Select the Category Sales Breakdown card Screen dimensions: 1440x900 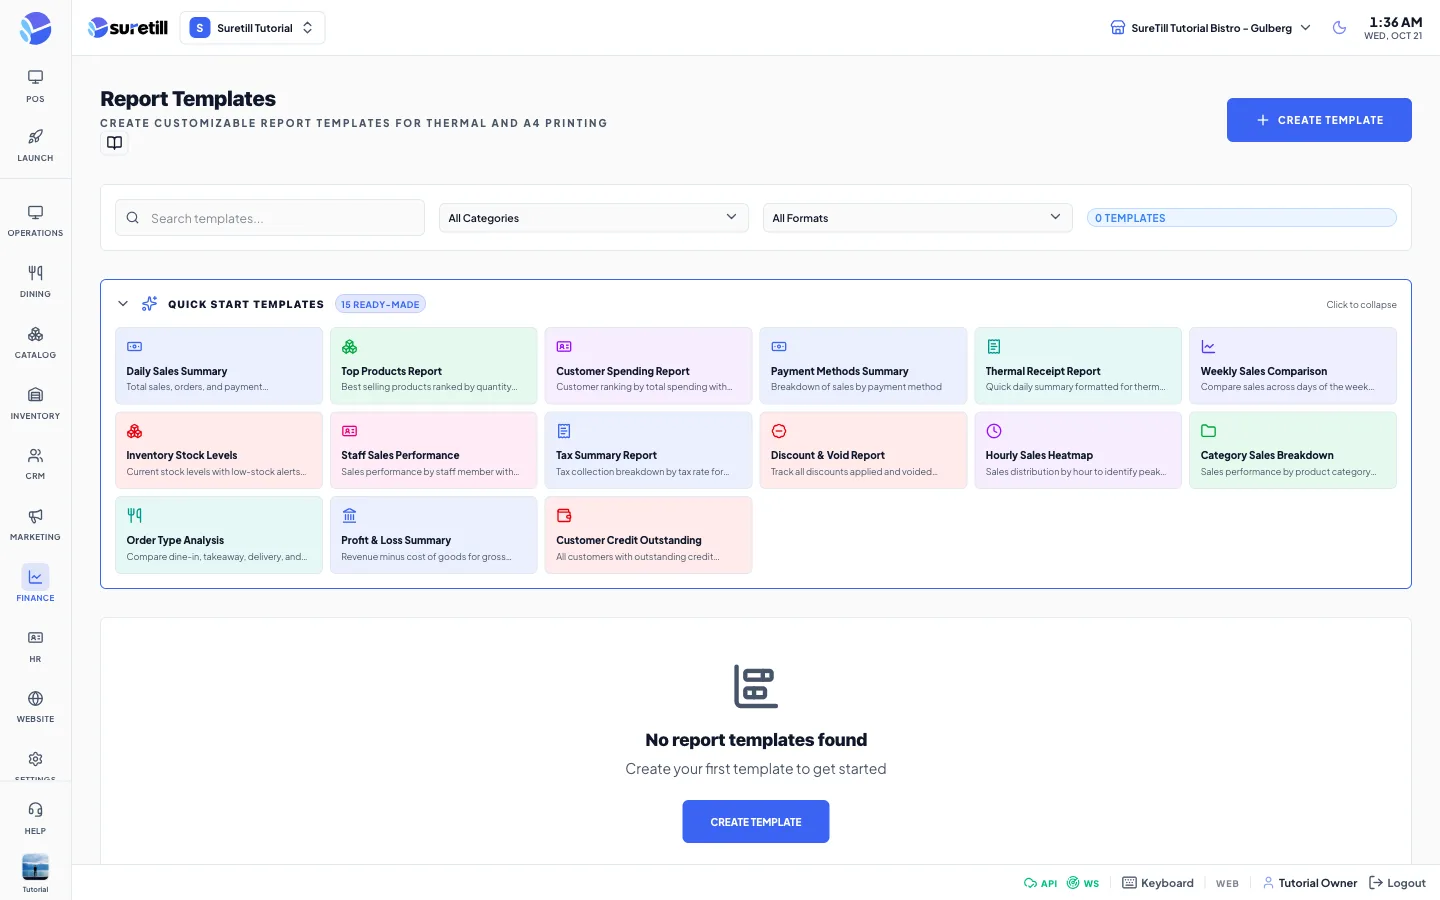point(1293,451)
